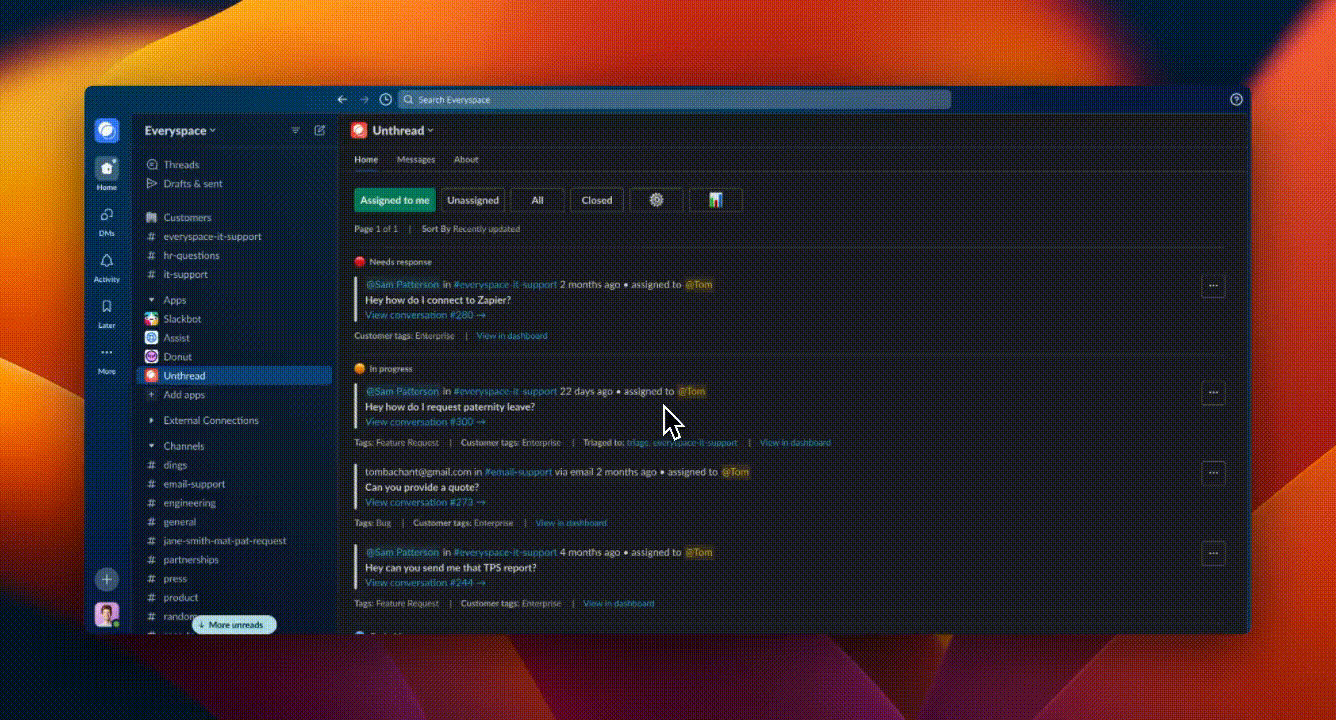Screen dimensions: 1336x720
Task: Click View in dashboard for quote conversation
Action: click(571, 523)
